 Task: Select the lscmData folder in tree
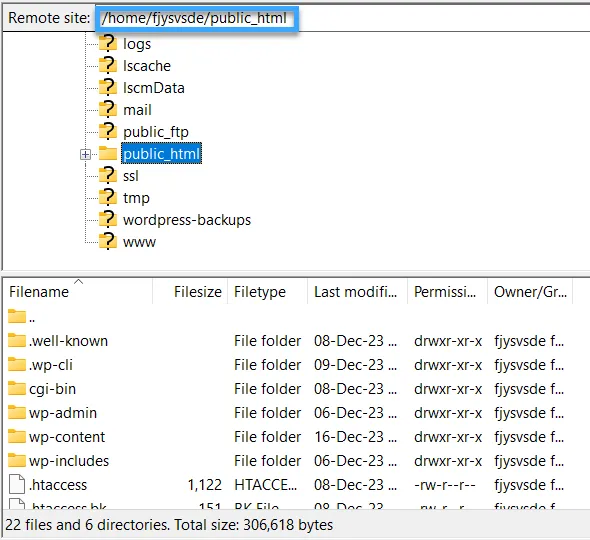[x=154, y=88]
